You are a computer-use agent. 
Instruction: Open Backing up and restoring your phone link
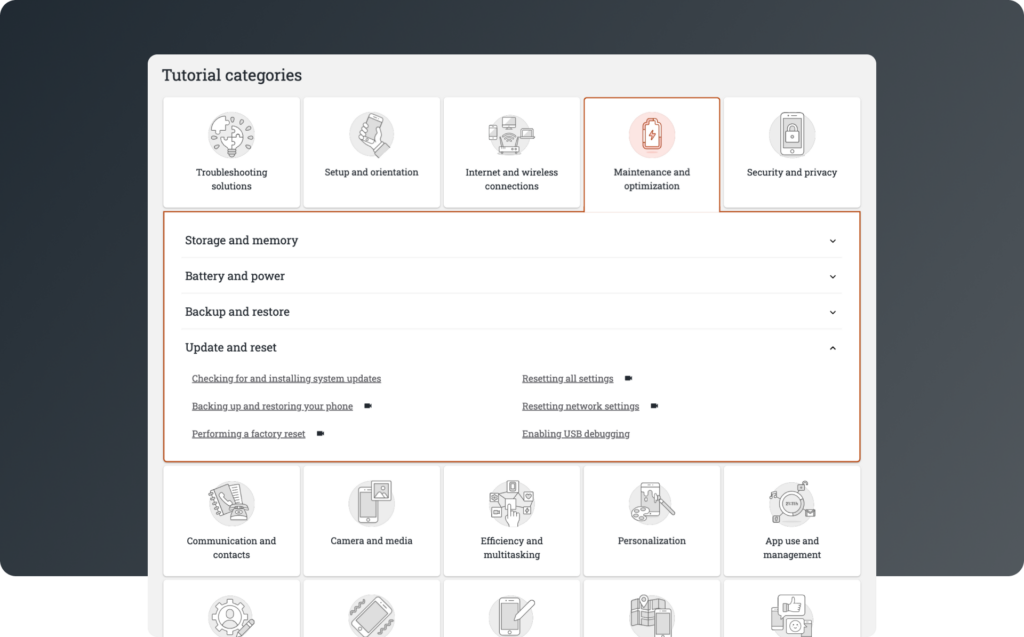[272, 406]
